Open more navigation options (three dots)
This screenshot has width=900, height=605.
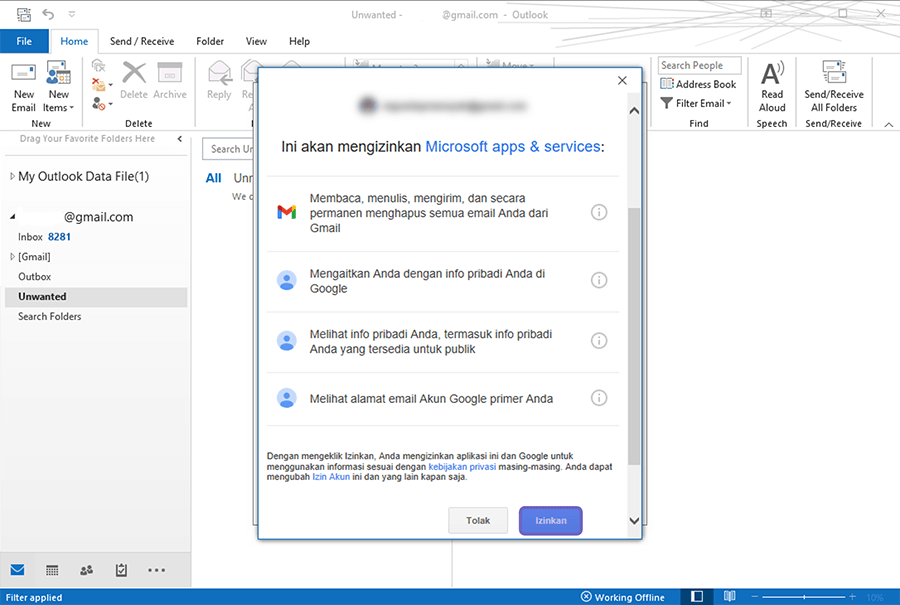coord(156,570)
